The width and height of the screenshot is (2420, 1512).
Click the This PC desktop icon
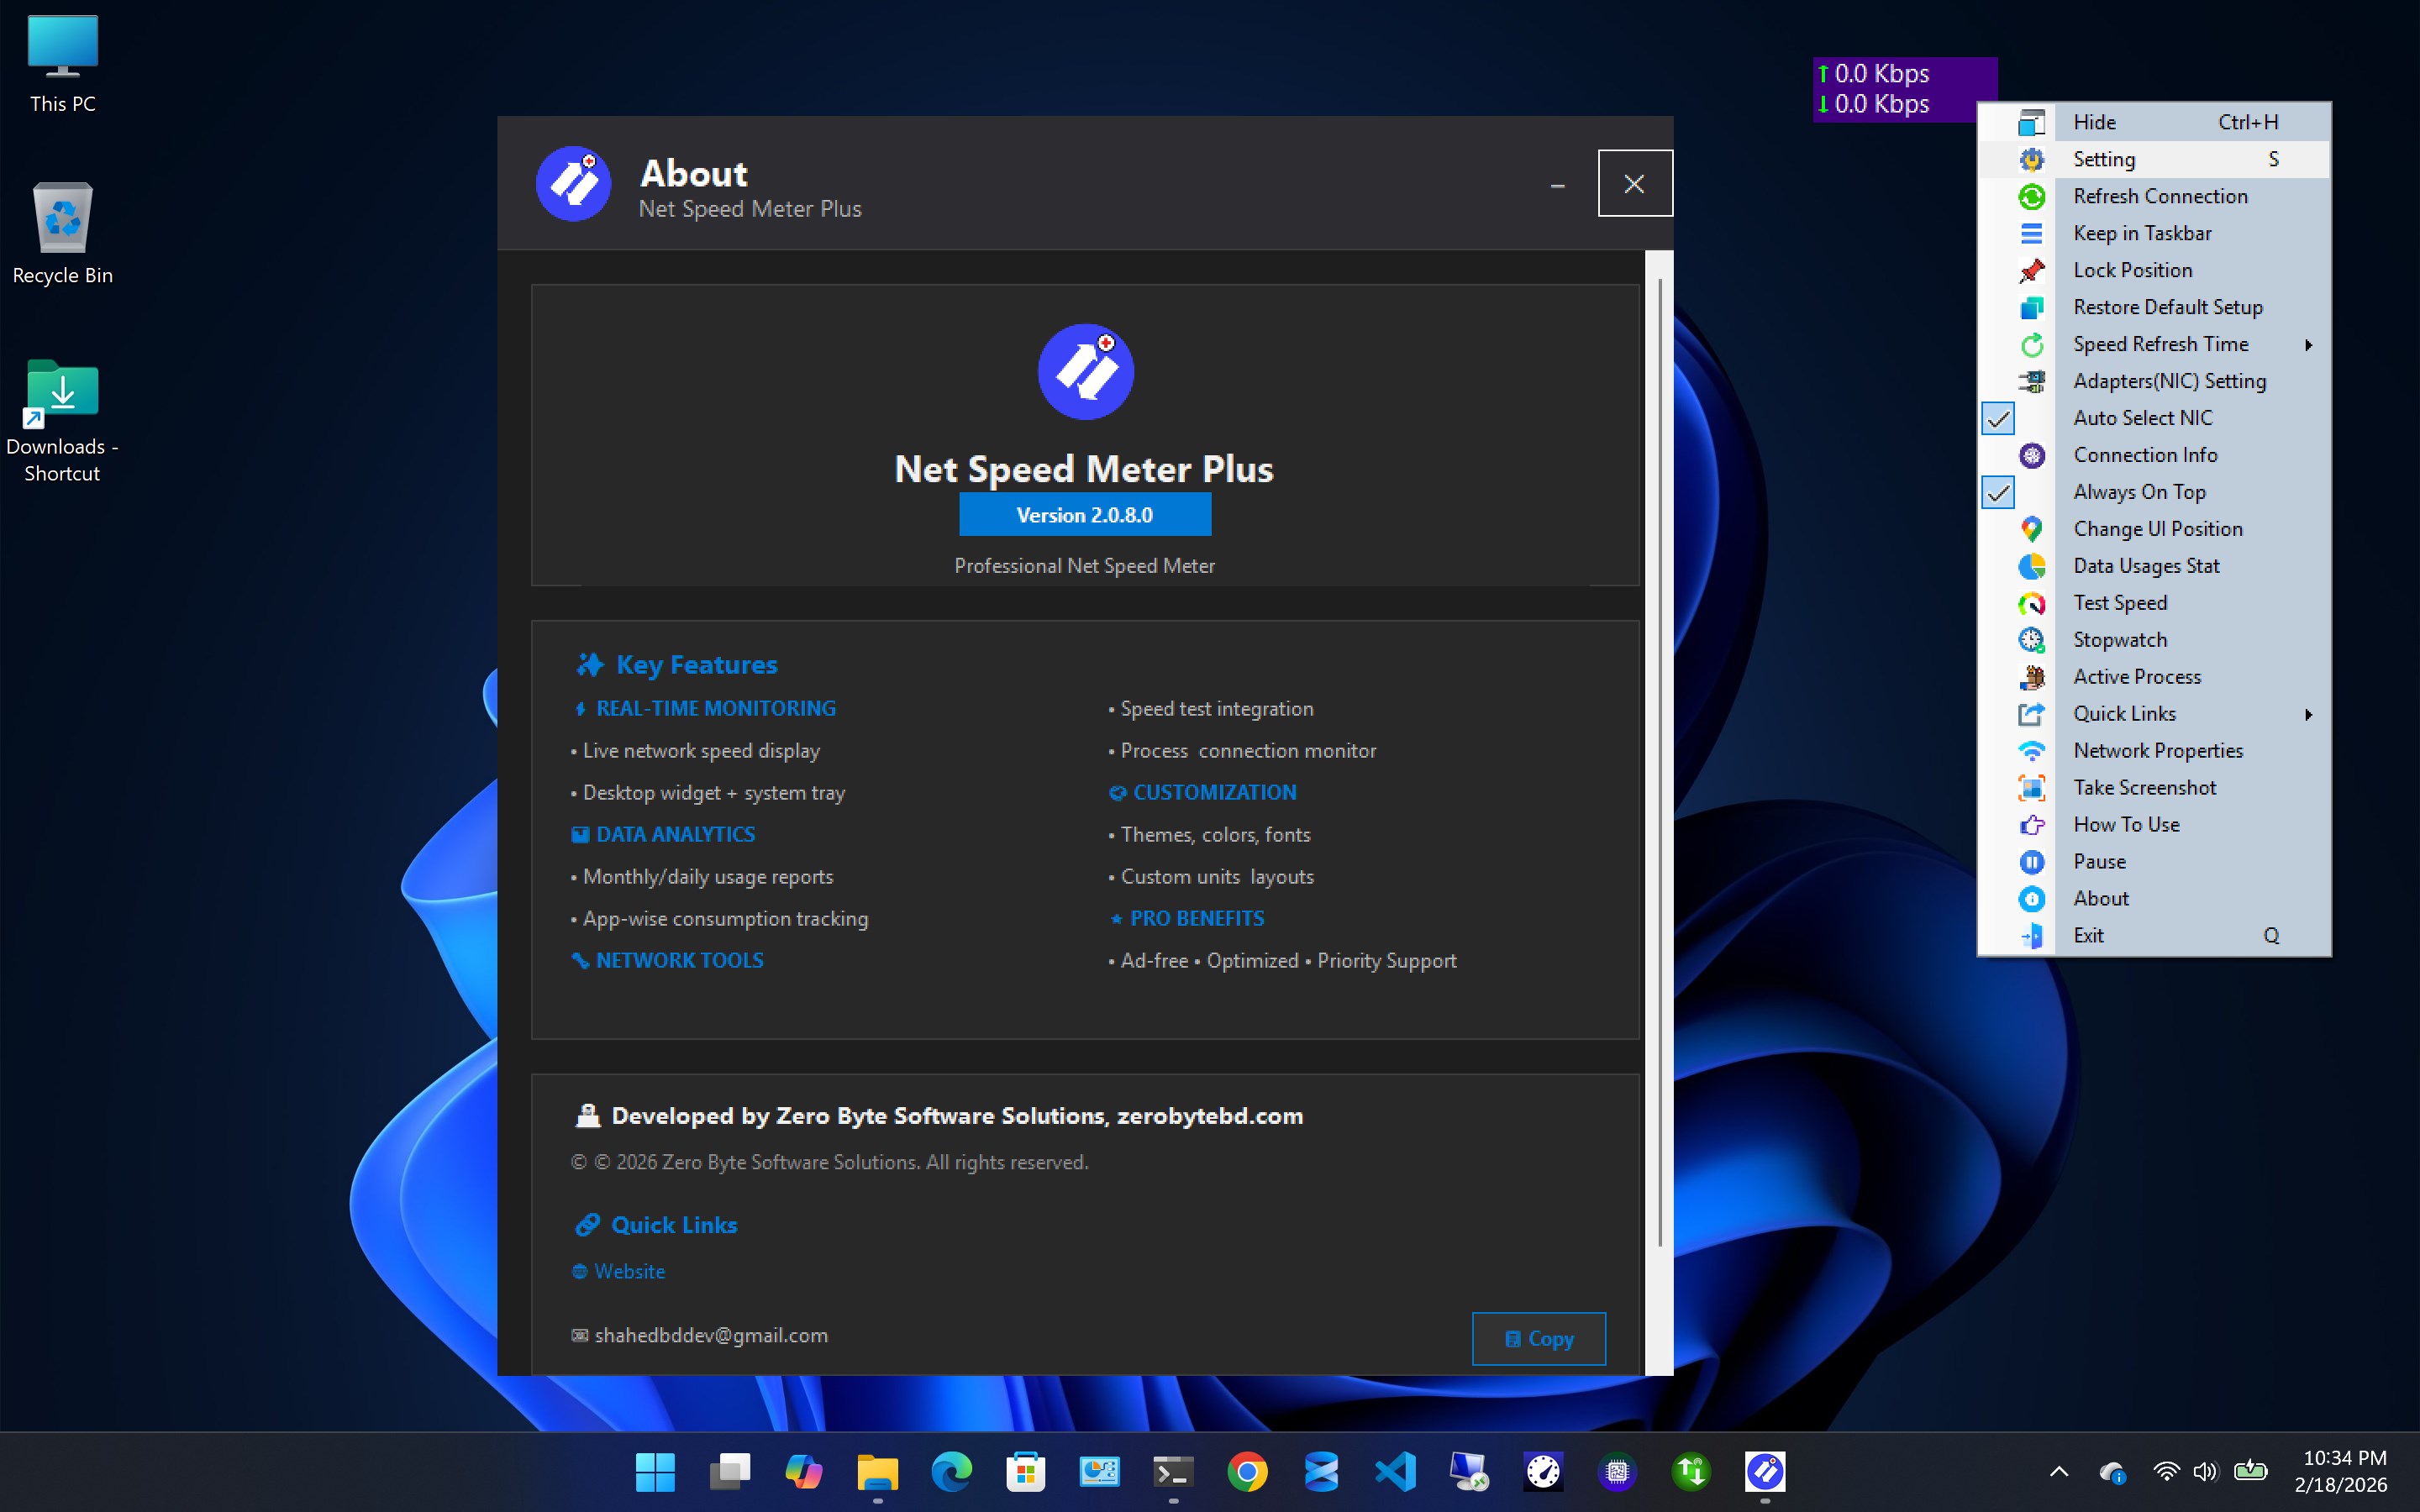pos(62,65)
